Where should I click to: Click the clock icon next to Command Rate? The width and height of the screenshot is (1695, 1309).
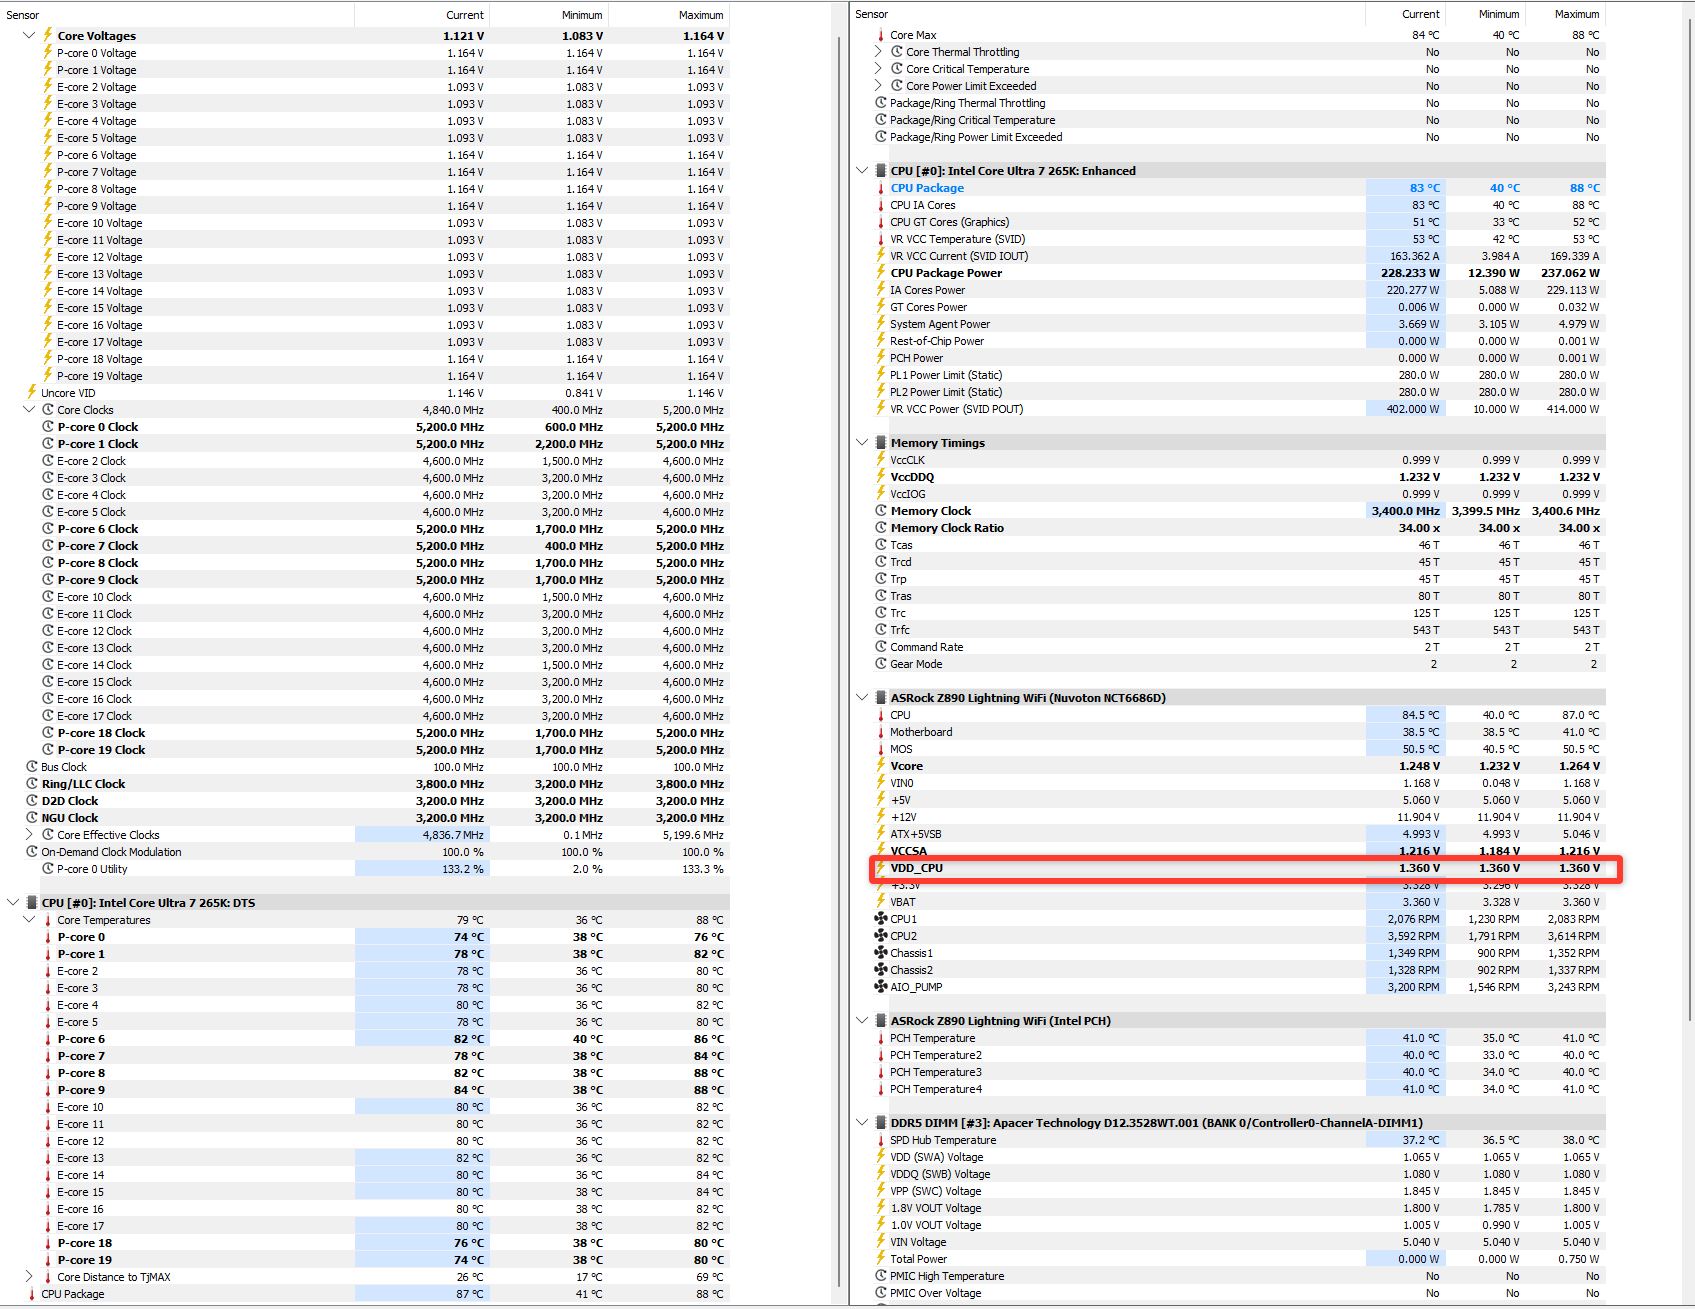pyautogui.click(x=880, y=646)
